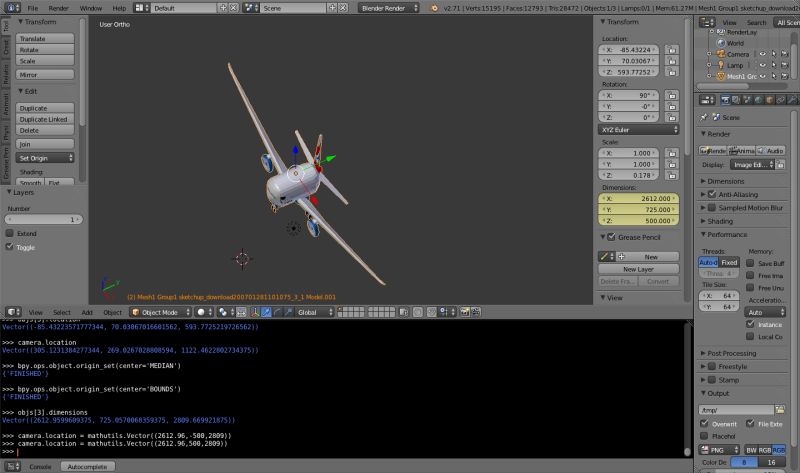The image size is (800, 473).
Task: Open the Render menu
Action: tap(58, 8)
